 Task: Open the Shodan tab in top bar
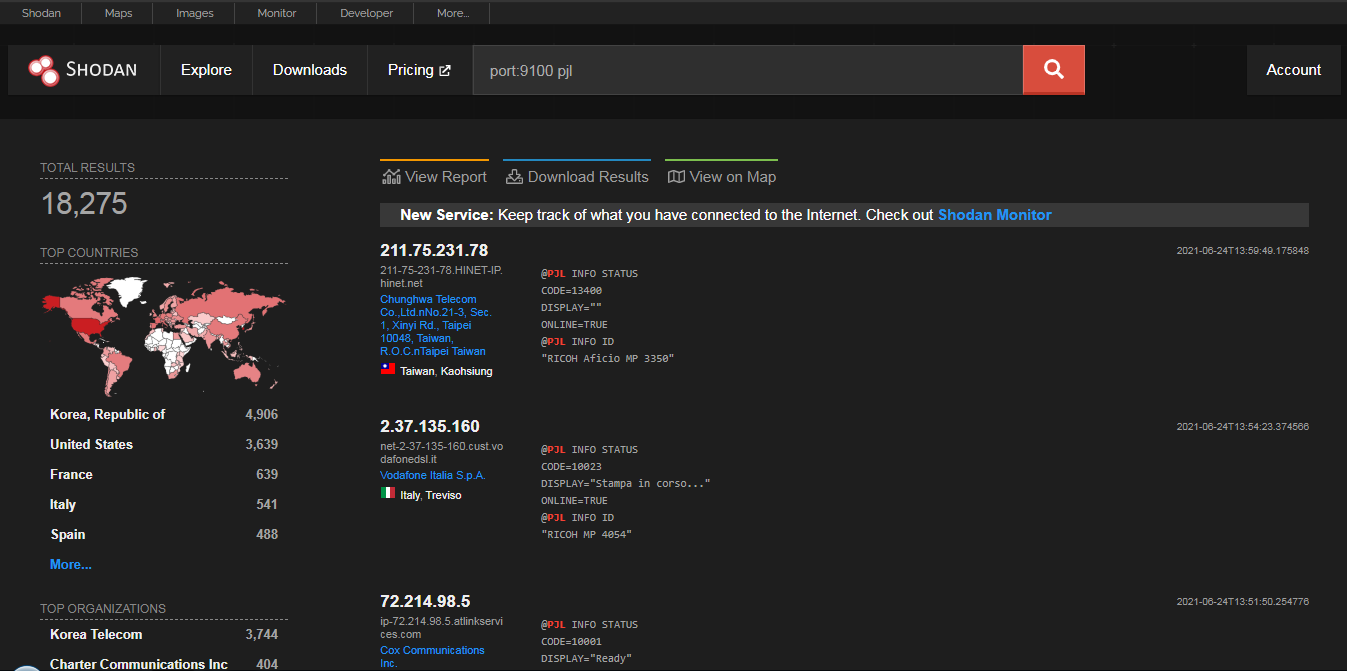click(x=41, y=13)
